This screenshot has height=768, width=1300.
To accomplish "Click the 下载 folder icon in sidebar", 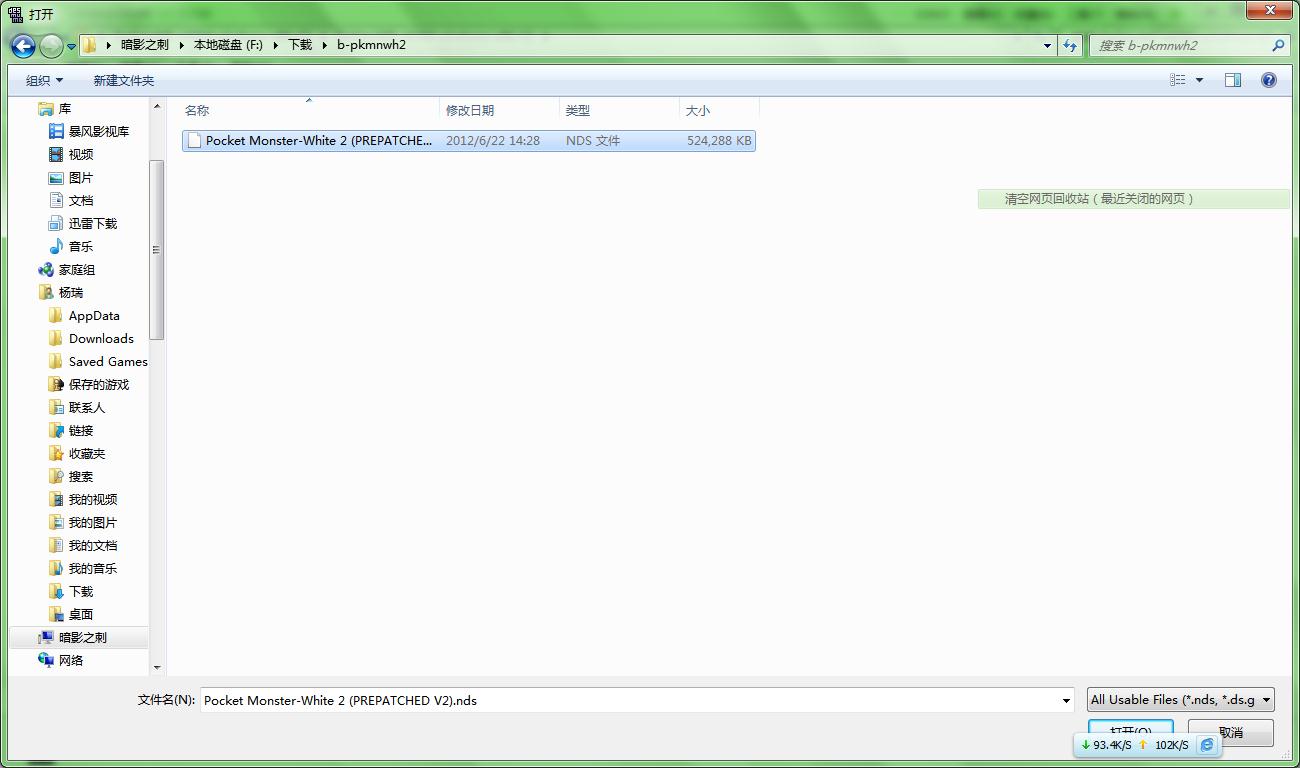I will point(56,591).
